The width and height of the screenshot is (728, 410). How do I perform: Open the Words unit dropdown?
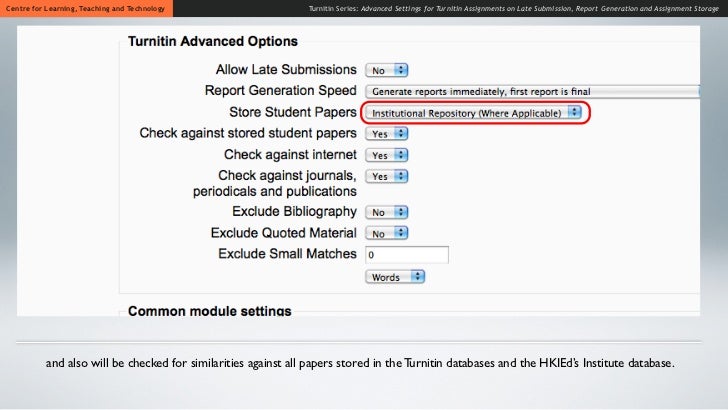coord(395,277)
